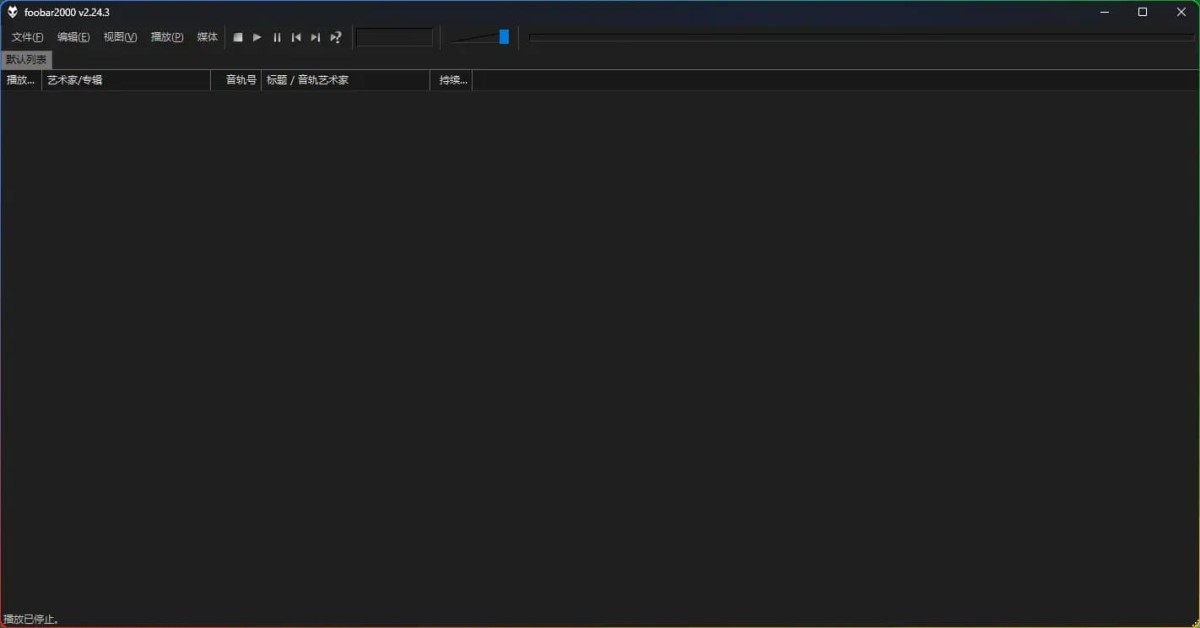
Task: Click the Play icon on the toolbar
Action: click(x=257, y=37)
